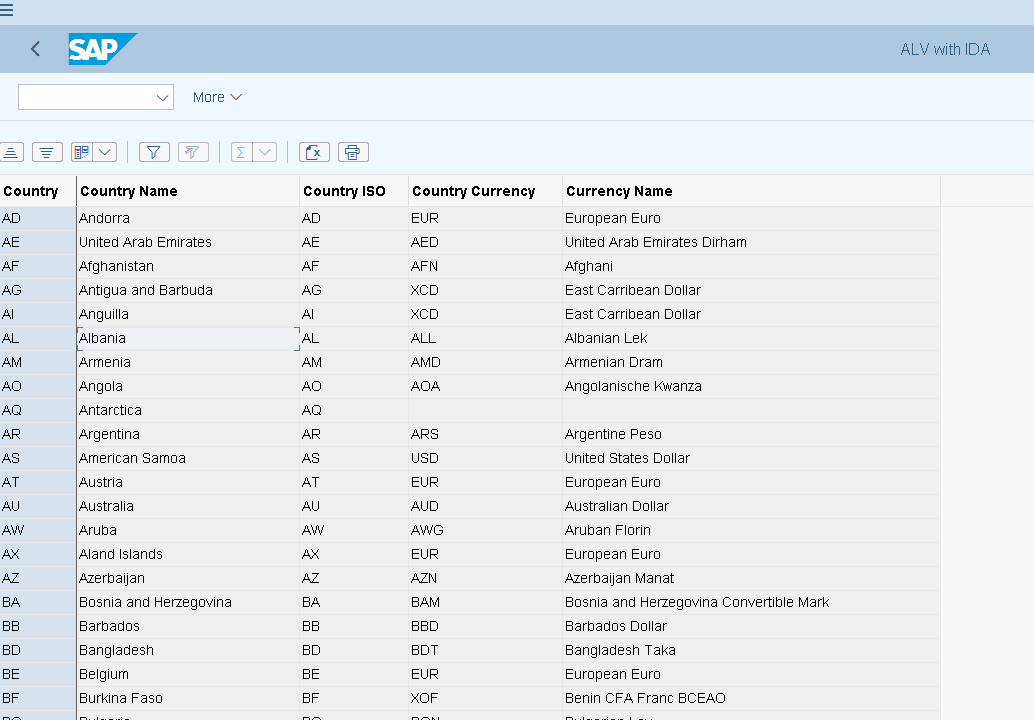The width and height of the screenshot is (1034, 720).
Task: Click the AWG currency cell
Action: (485, 530)
